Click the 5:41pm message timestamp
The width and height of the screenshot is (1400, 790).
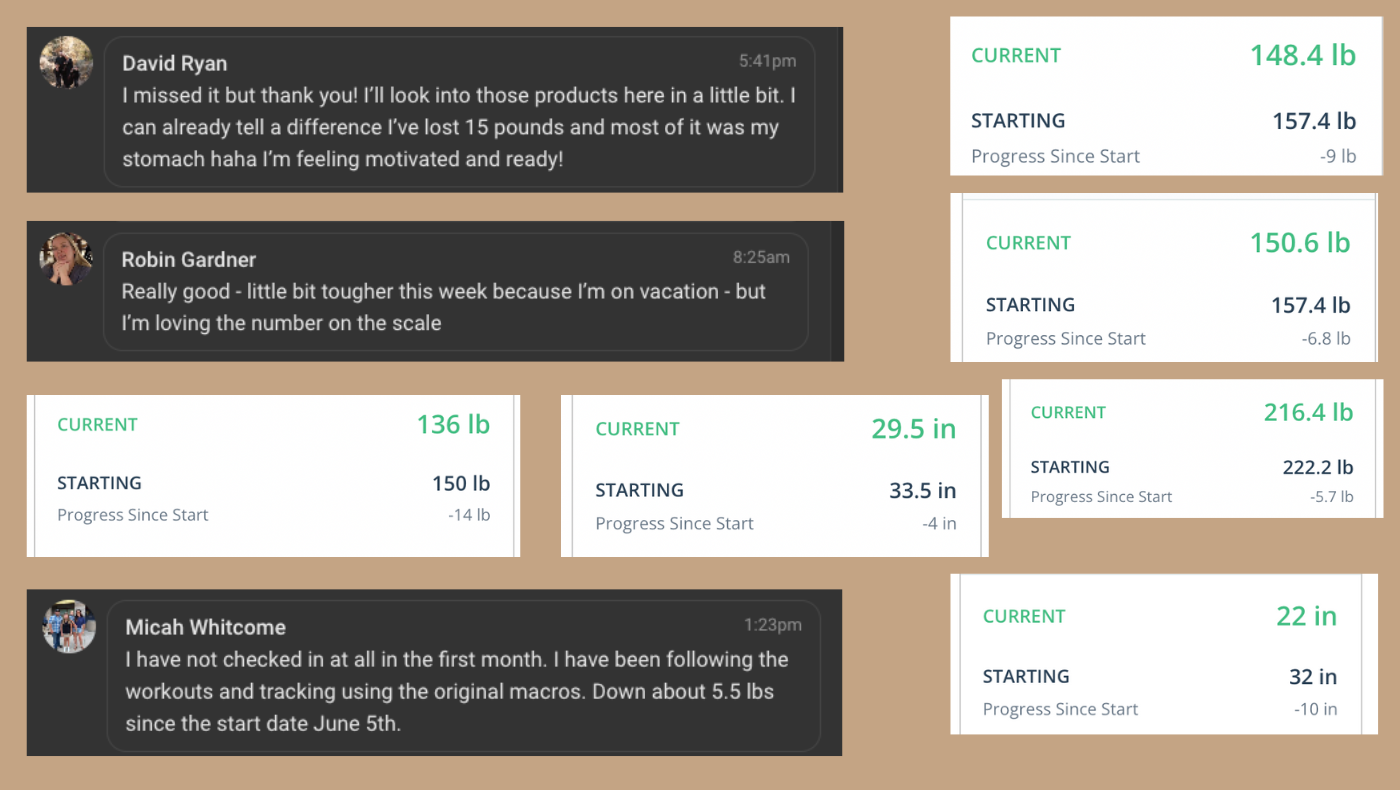click(768, 61)
